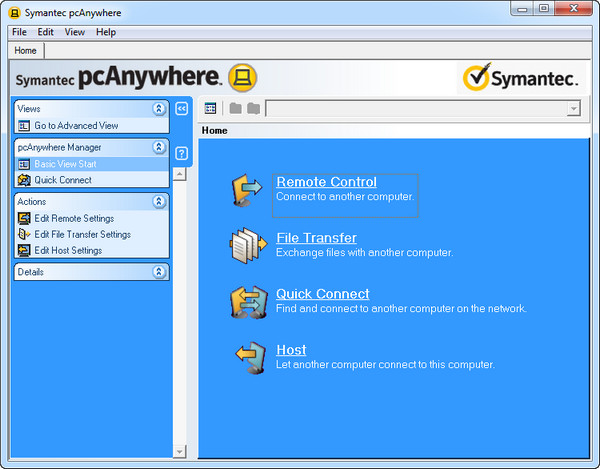
Task: Click the Basic View Start icon
Action: click(24, 164)
